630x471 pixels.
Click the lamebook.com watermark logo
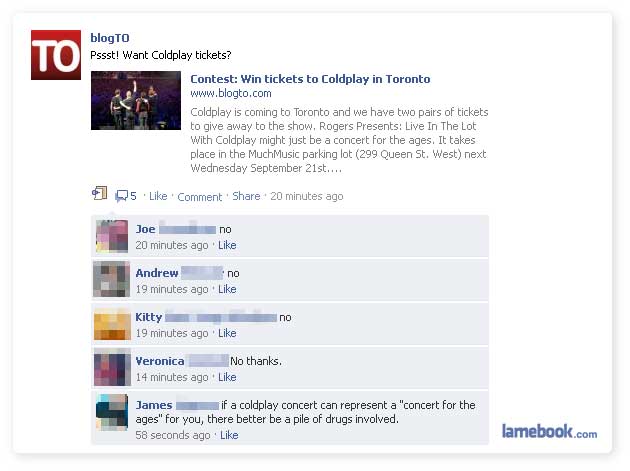click(x=549, y=432)
